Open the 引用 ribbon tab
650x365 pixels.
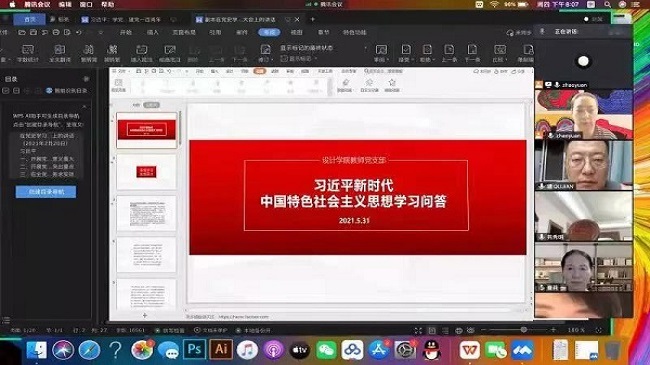(215, 32)
